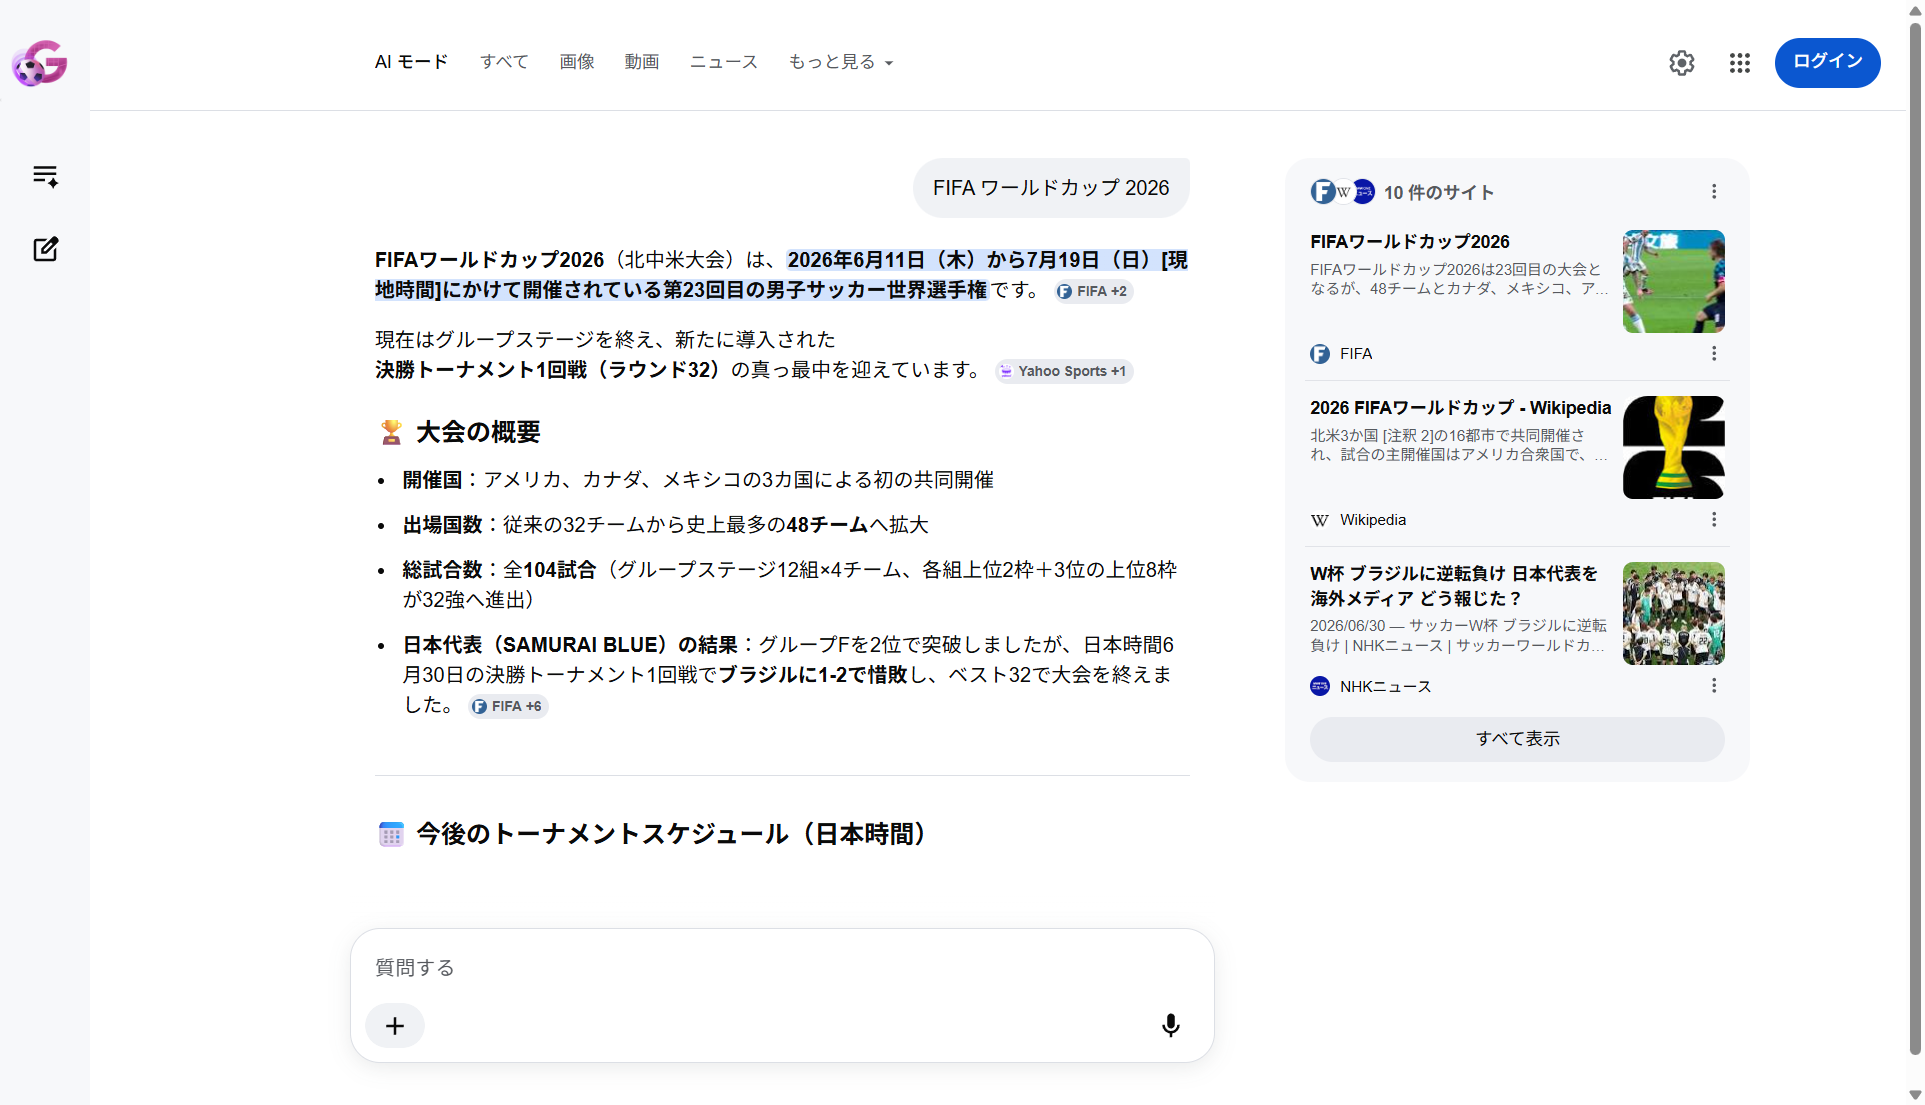Screen dimensions: 1925x1105
Task: Open the settings gear icon
Action: click(x=1682, y=63)
